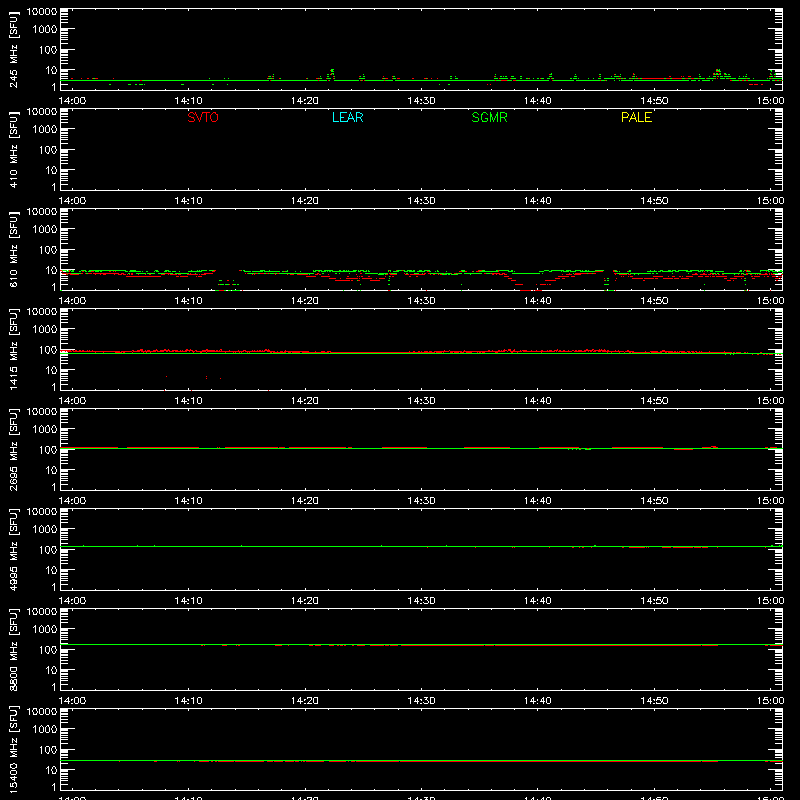Click the yellow PALE station legend label
This screenshot has height=800, width=800.
point(636,117)
